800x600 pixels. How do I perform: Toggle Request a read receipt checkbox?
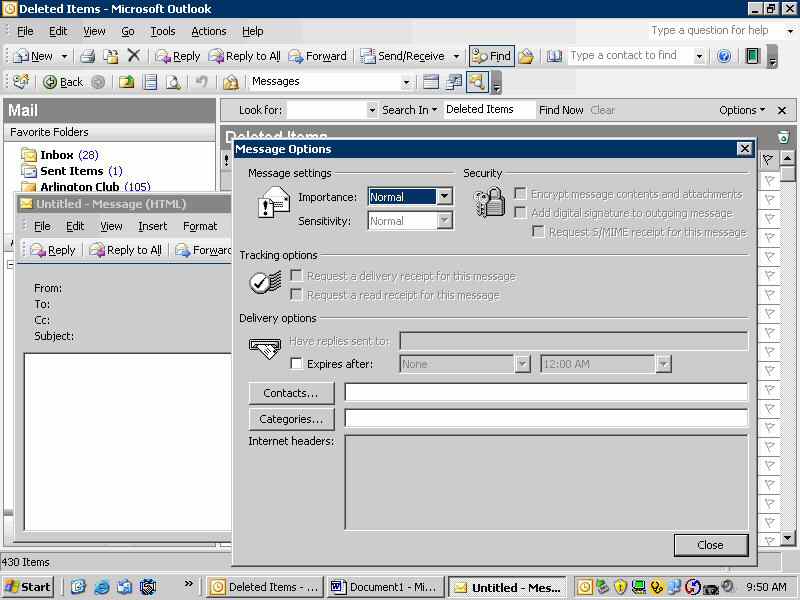pyautogui.click(x=296, y=294)
